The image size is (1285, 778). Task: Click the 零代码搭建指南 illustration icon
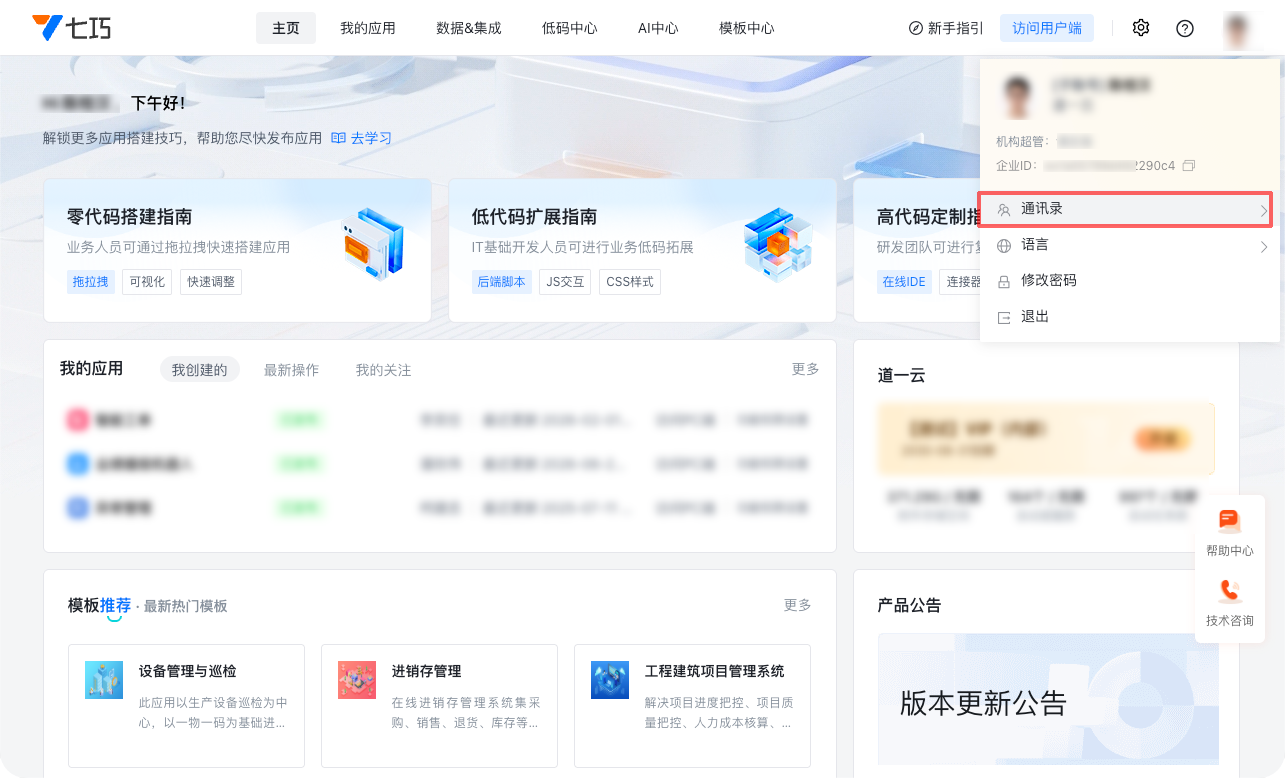tap(372, 243)
